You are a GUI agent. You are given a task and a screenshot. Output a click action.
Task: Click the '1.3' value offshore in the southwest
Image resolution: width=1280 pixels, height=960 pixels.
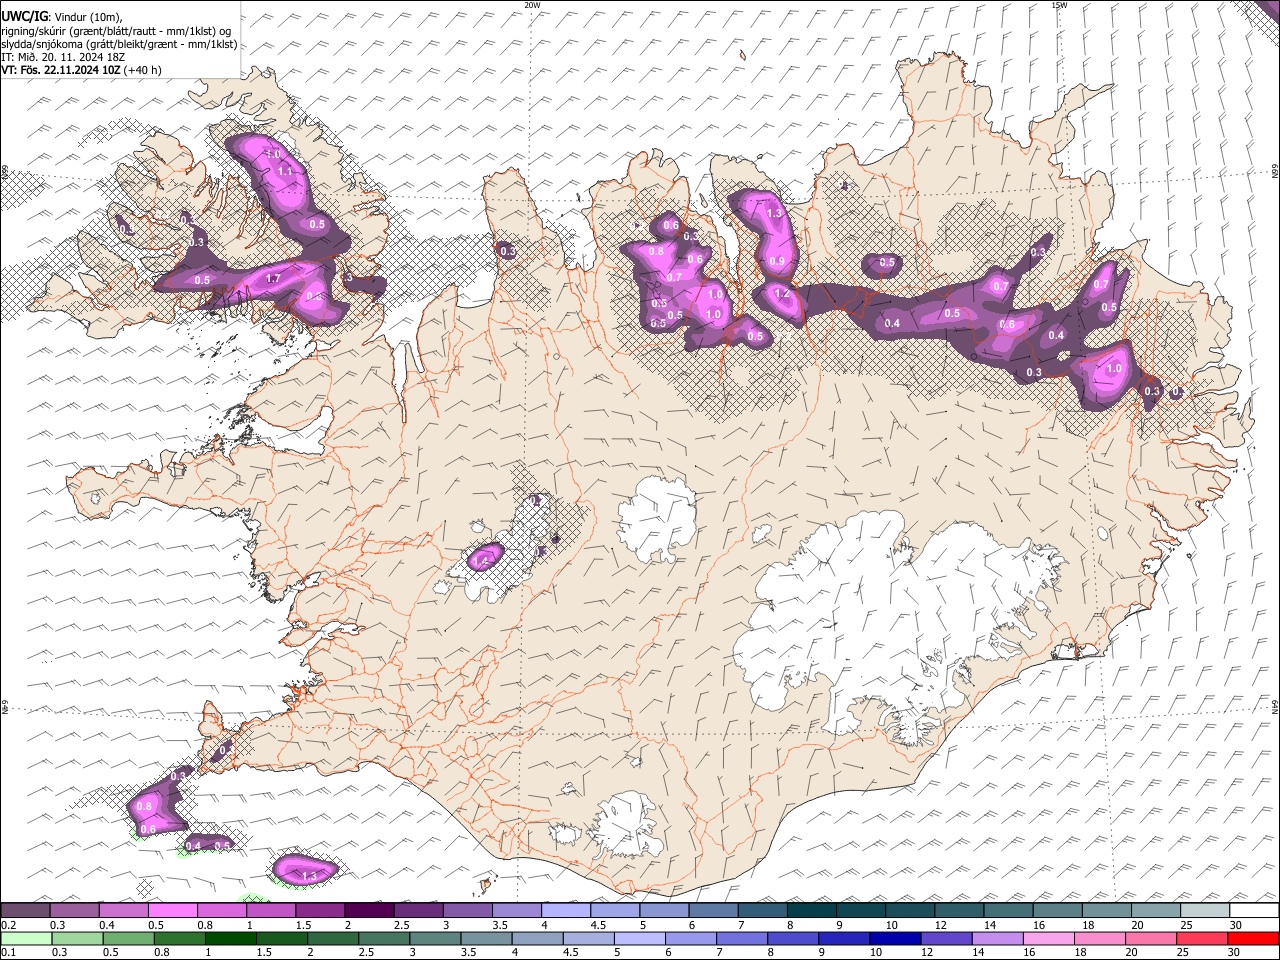(x=309, y=876)
